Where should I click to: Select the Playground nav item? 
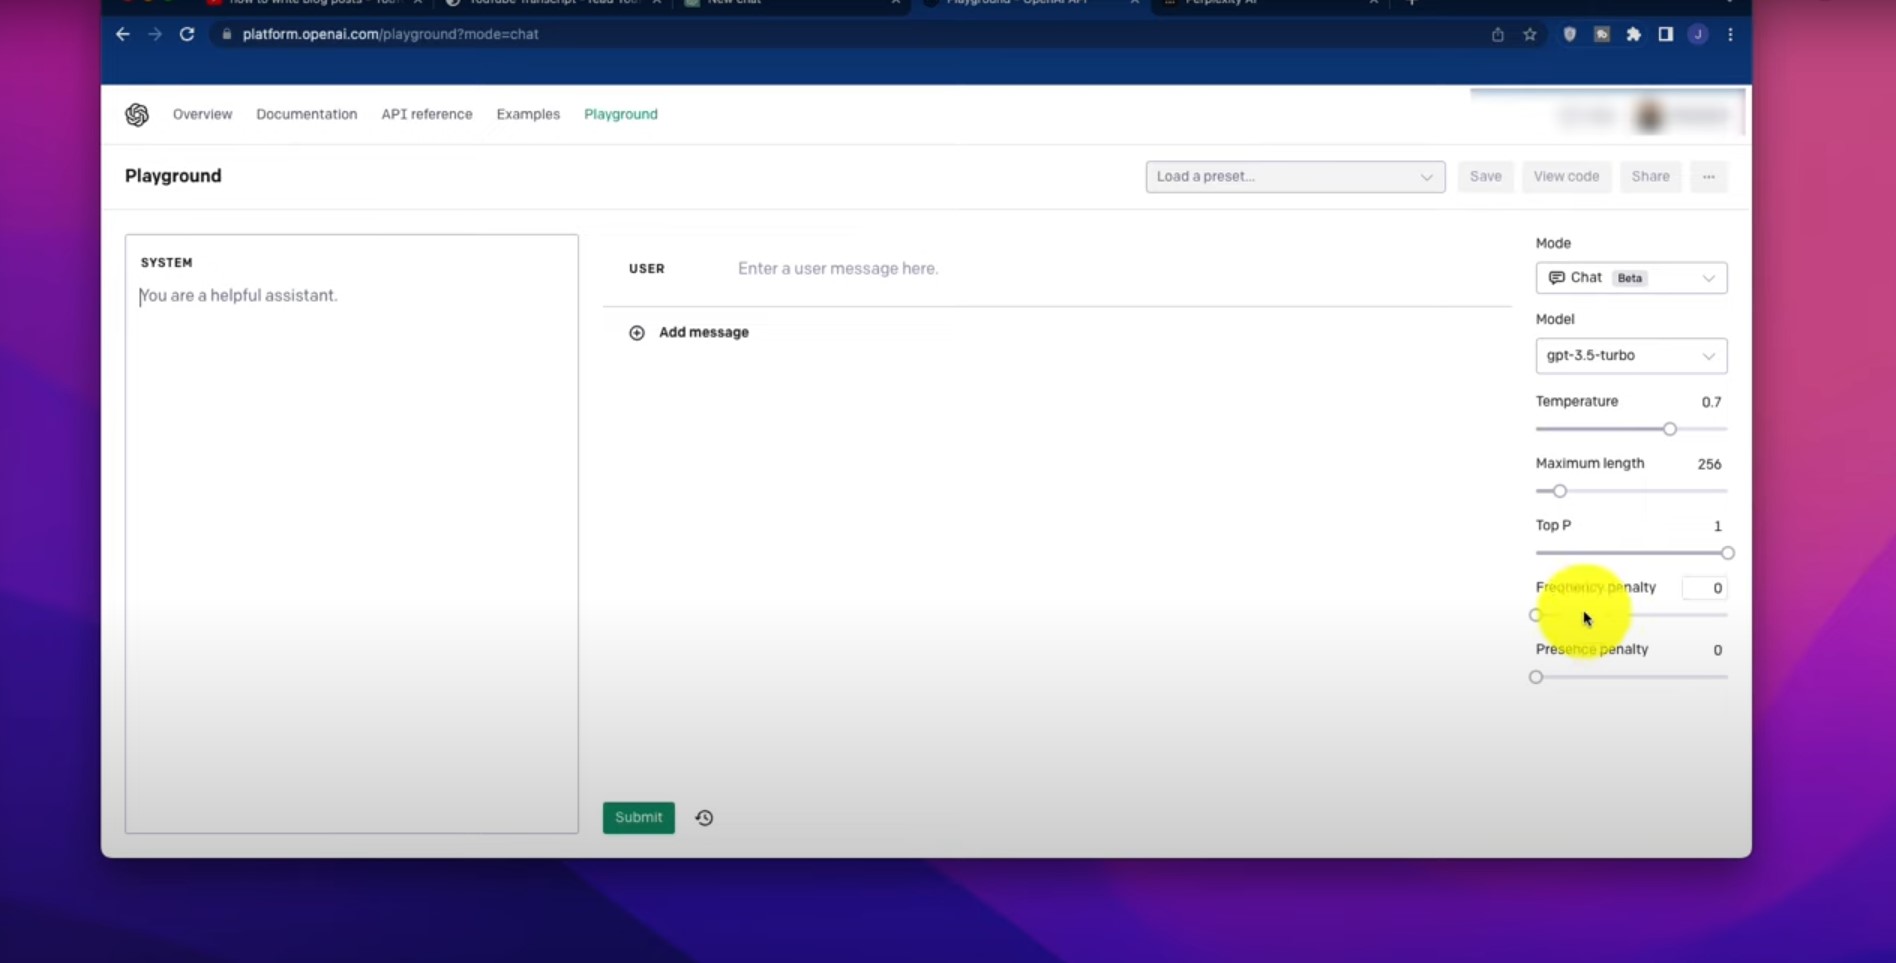point(621,114)
